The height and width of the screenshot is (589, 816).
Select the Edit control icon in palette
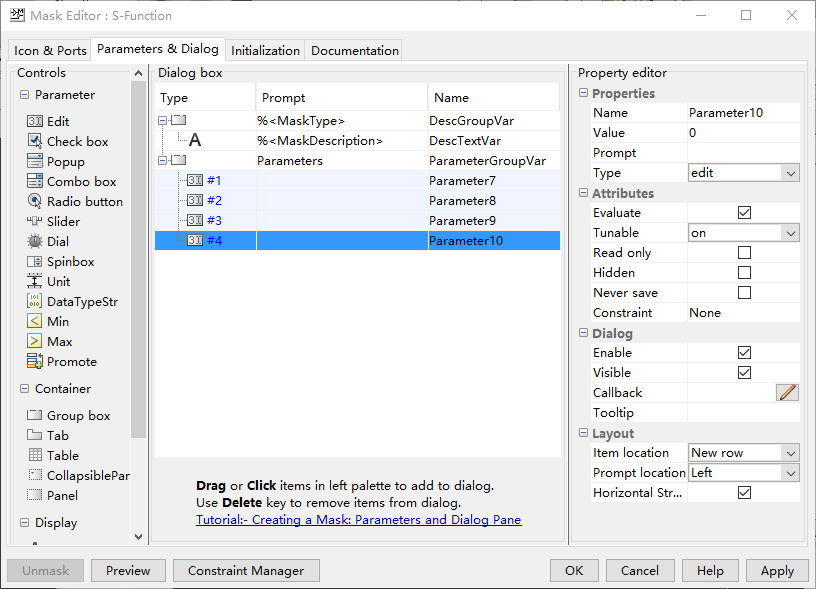[x=34, y=121]
